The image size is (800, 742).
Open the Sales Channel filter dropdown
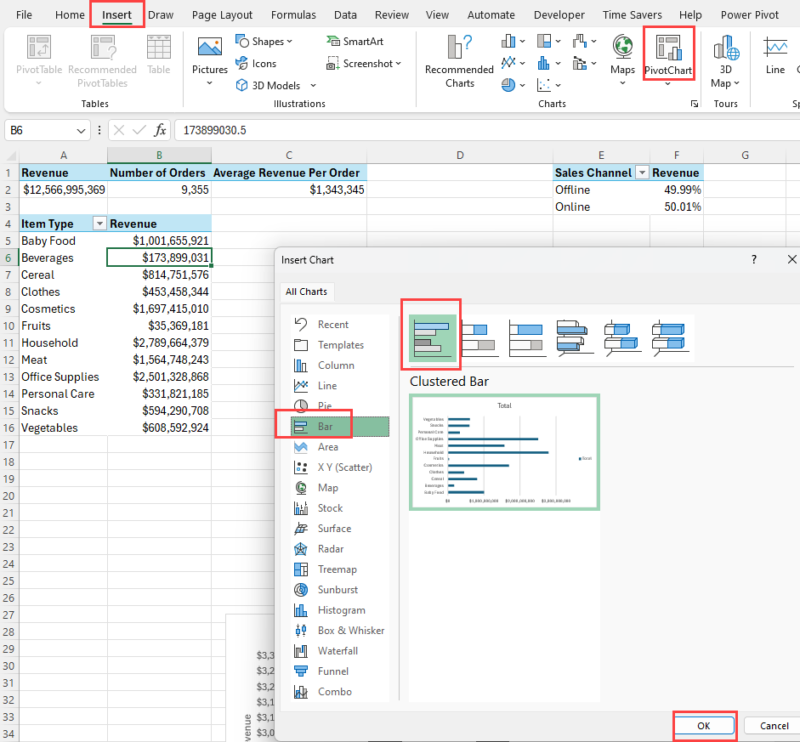641,172
